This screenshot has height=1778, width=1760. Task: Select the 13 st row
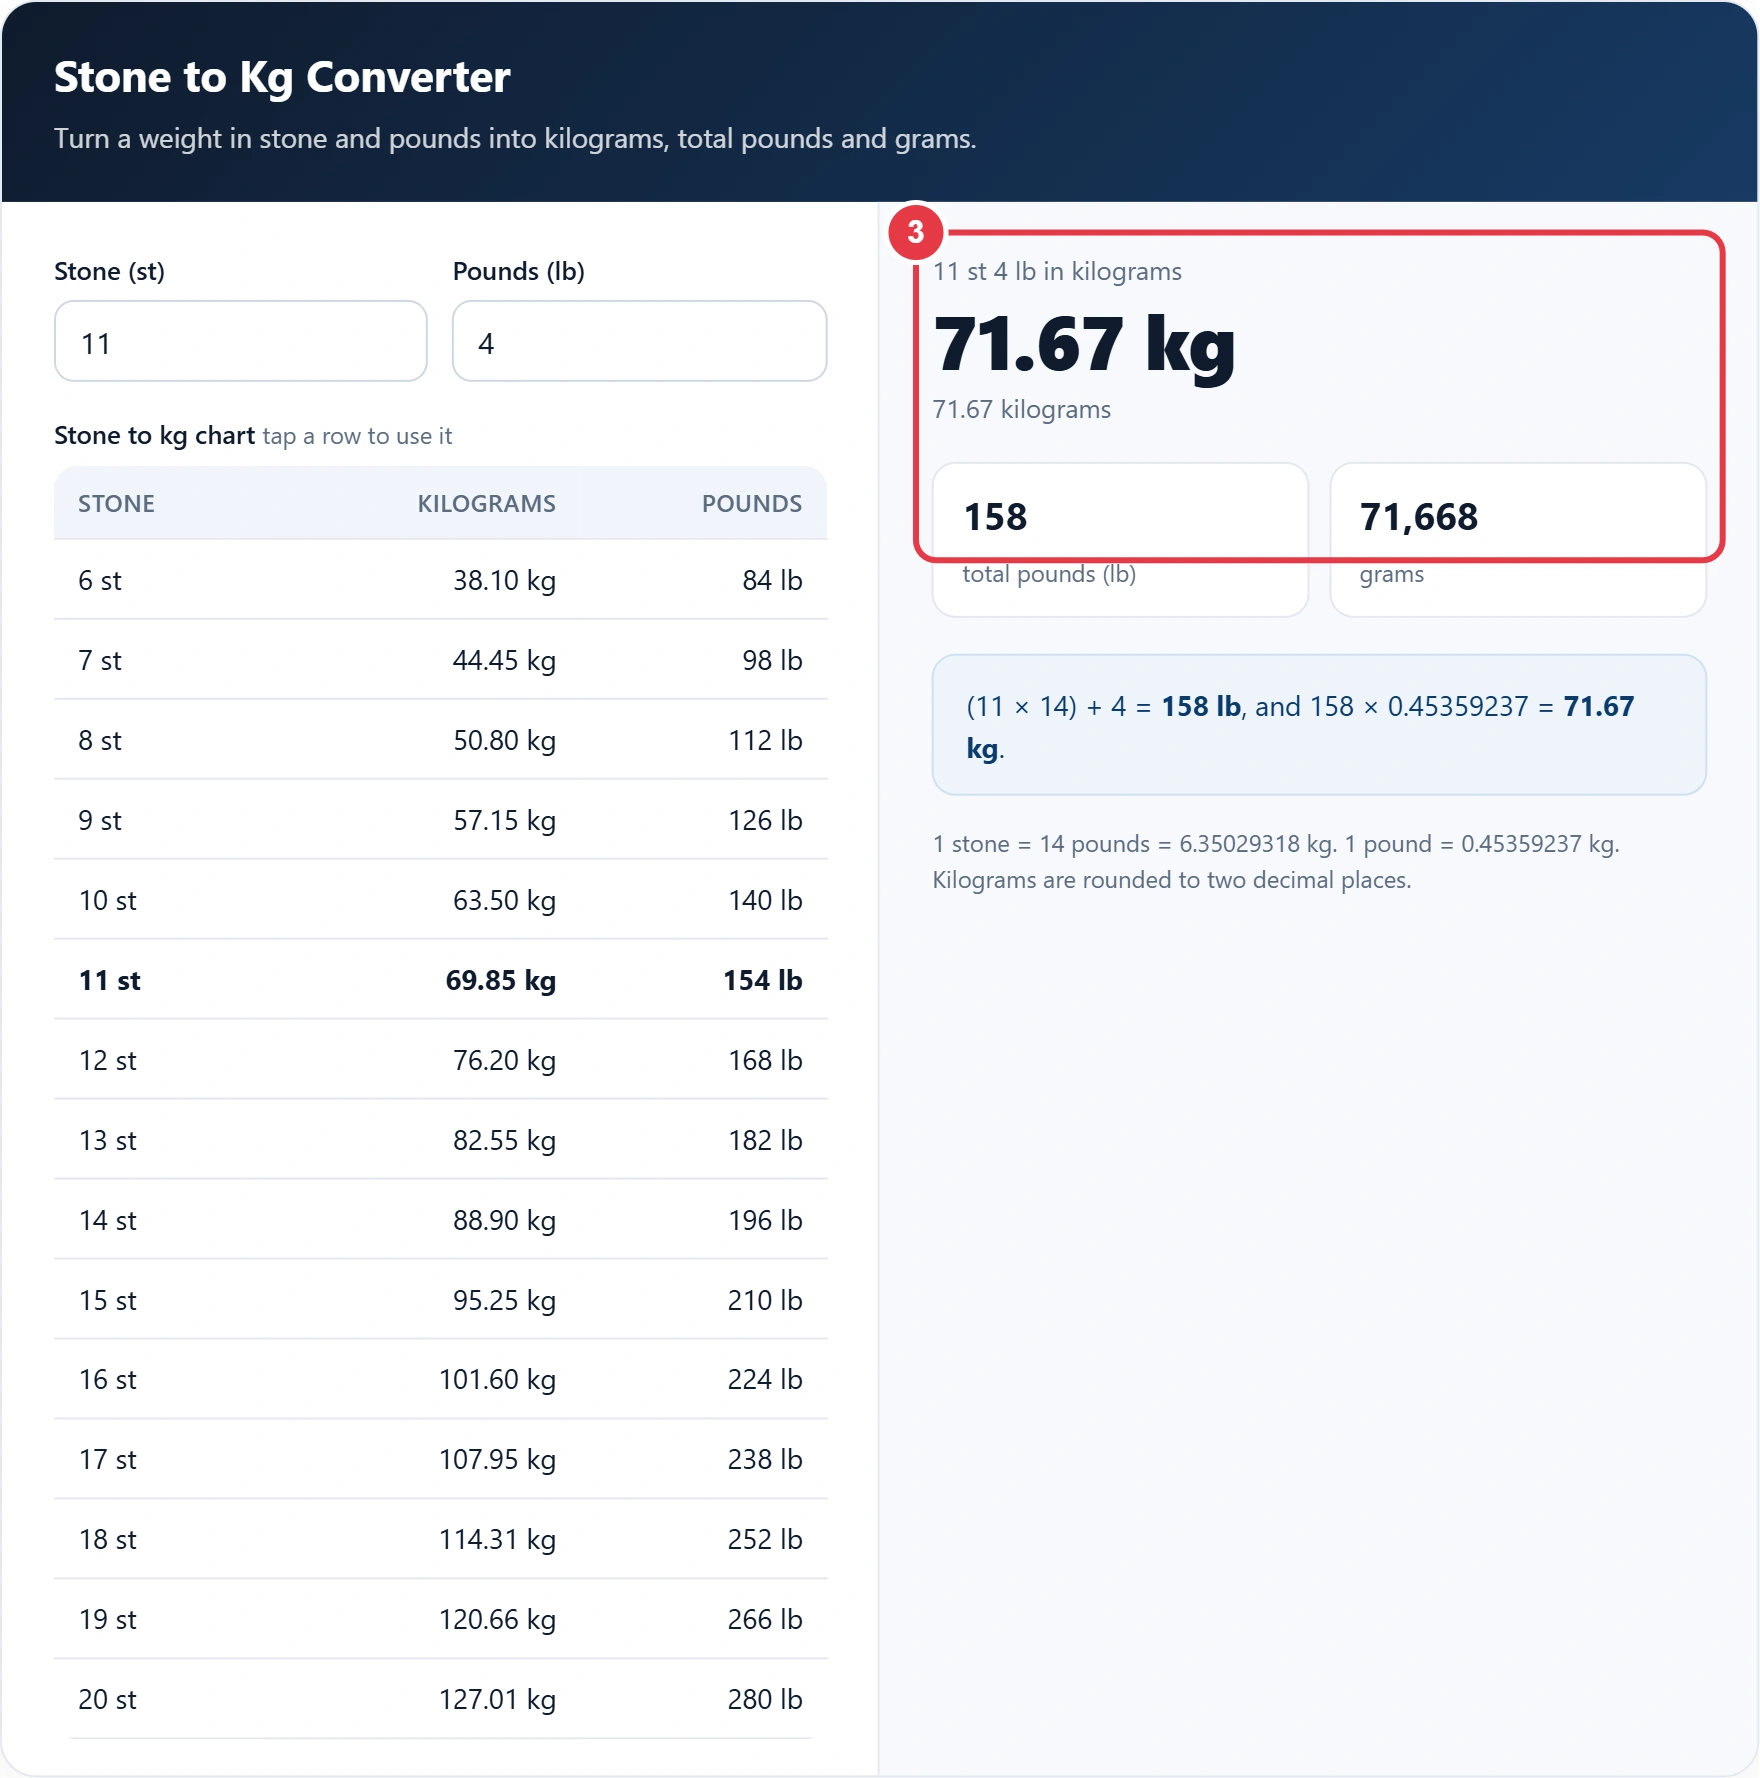(441, 1140)
